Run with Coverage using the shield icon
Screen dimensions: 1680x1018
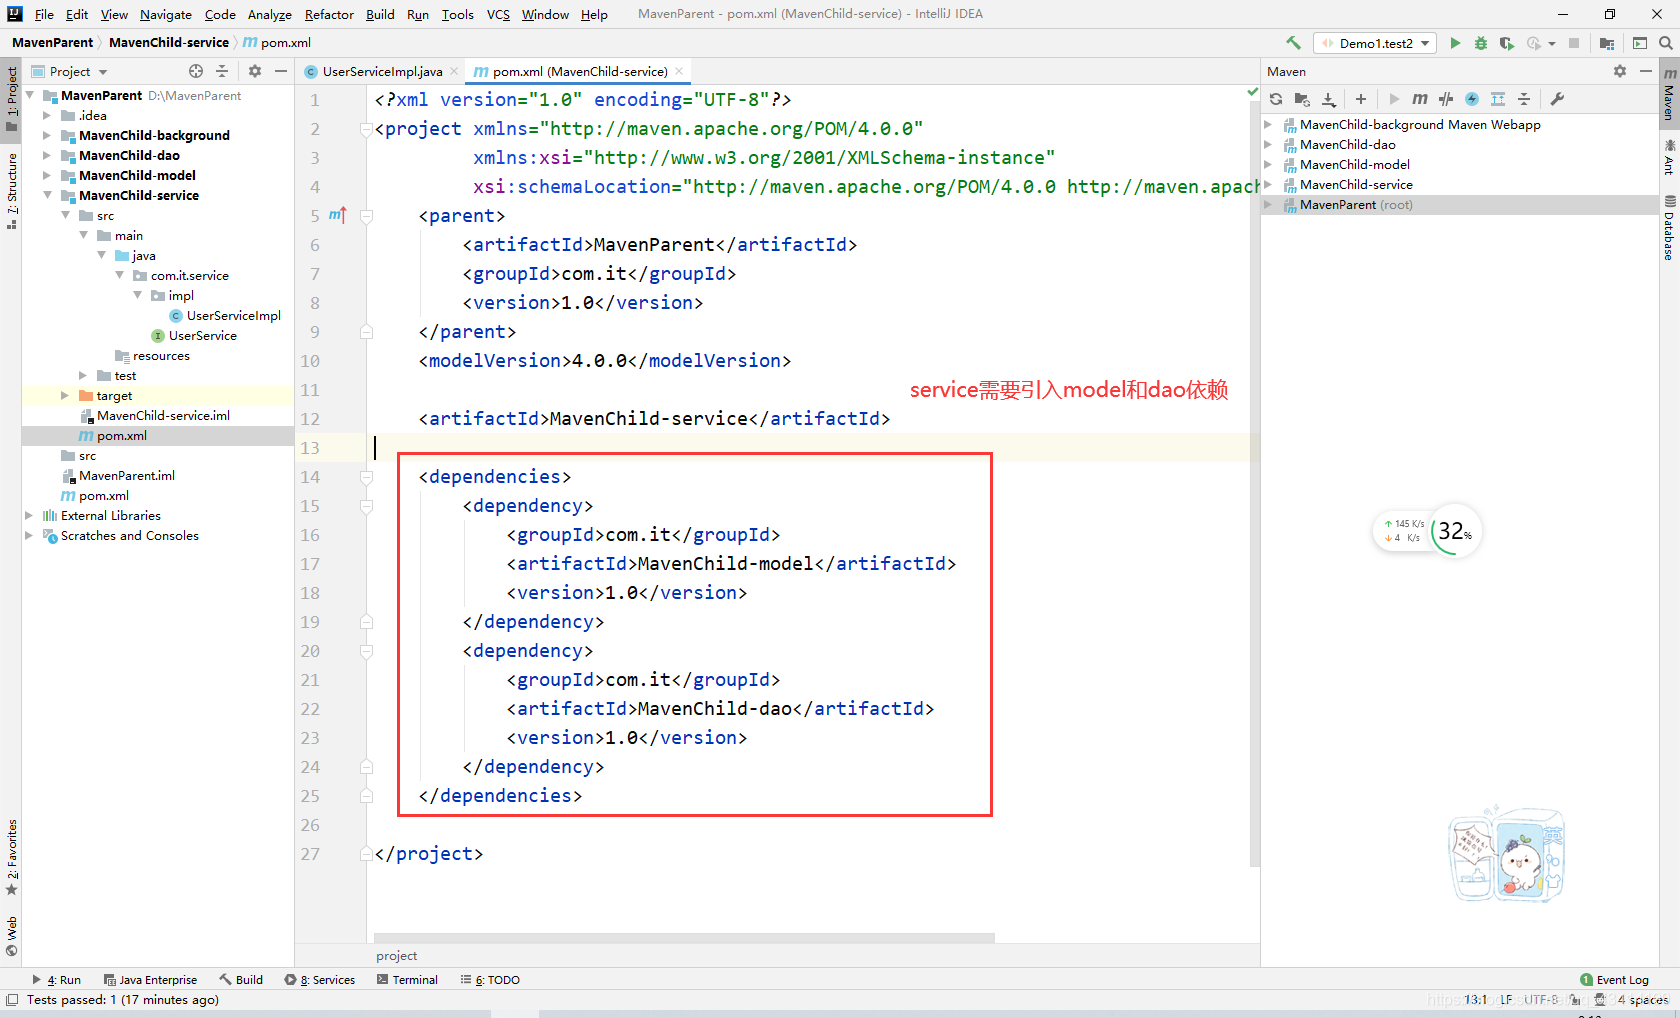click(1506, 43)
